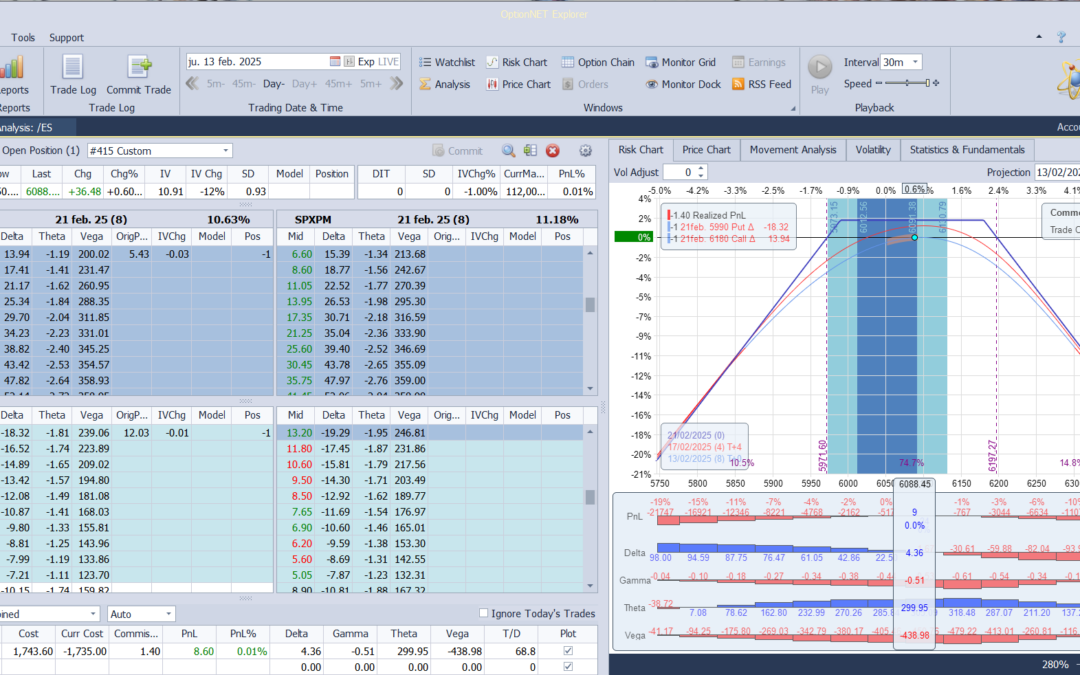Open the Interval 30m dropdown
1080x675 pixels.
tap(915, 62)
